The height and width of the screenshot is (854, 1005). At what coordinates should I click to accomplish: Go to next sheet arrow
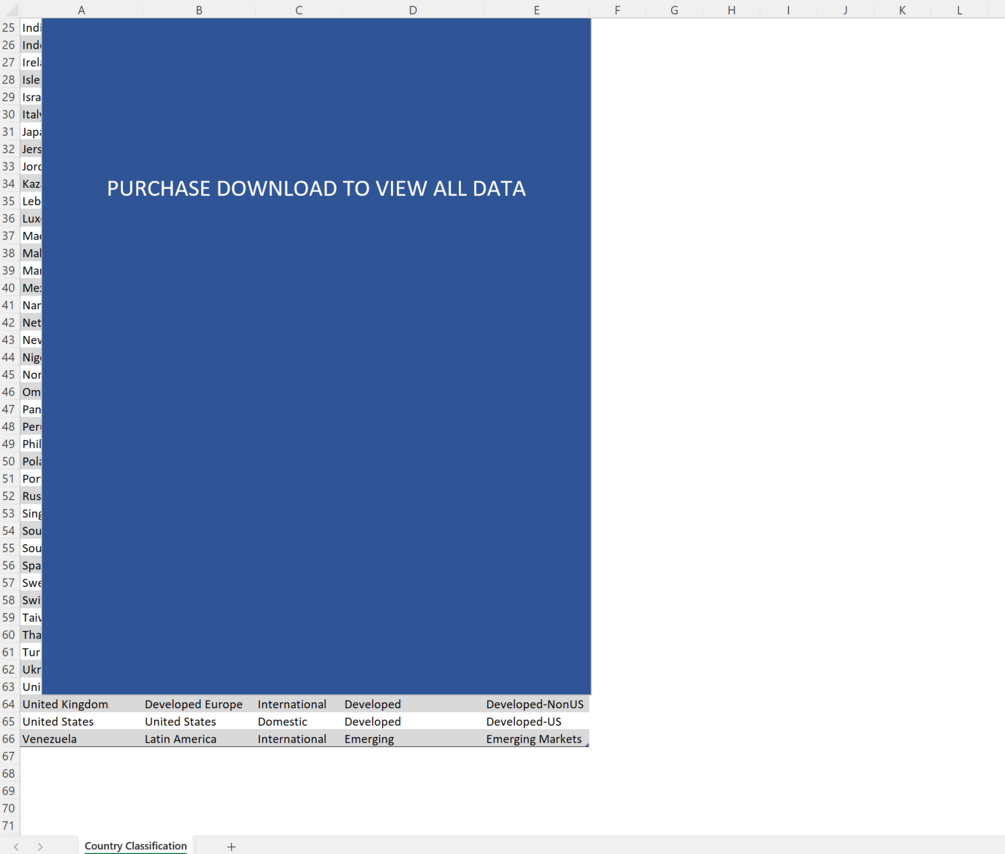[40, 847]
